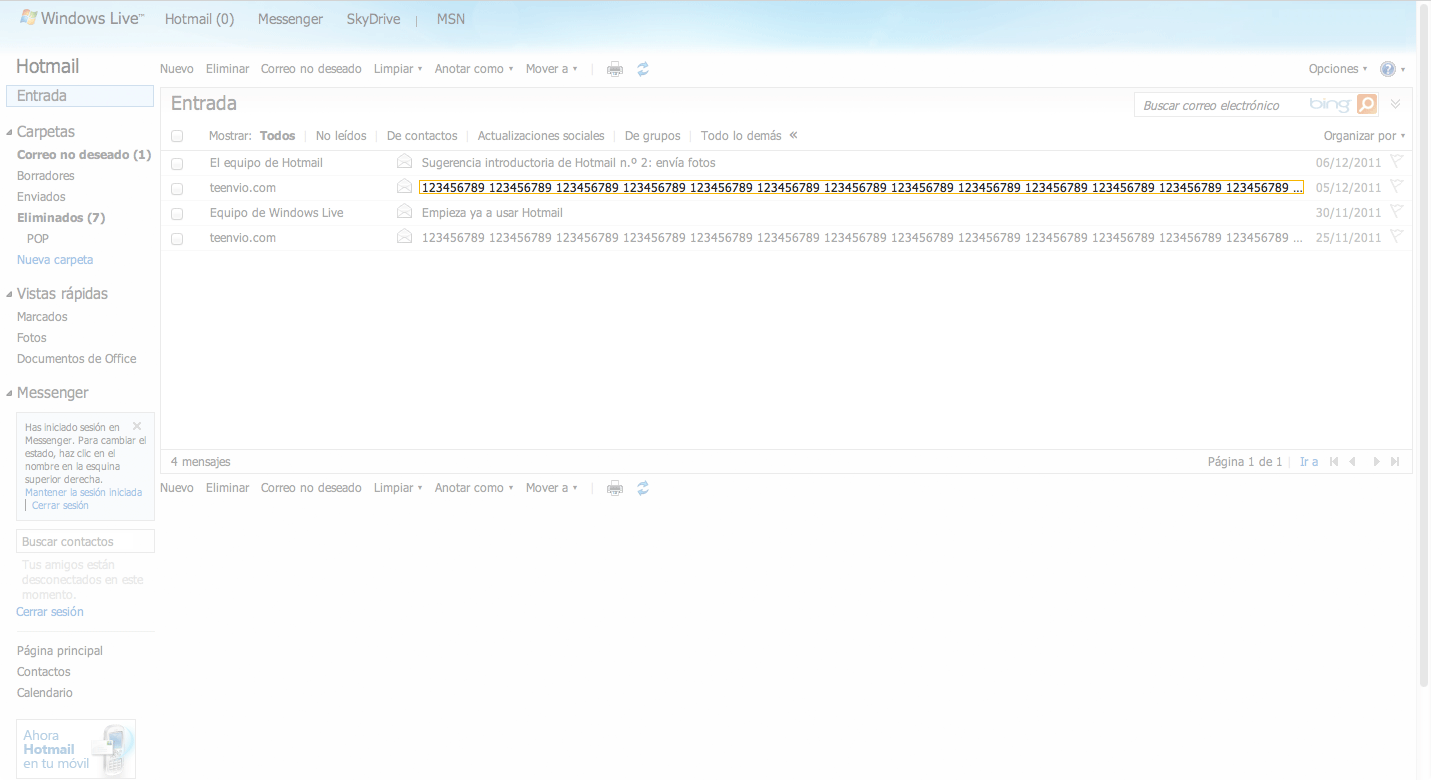This screenshot has width=1431, height=780.
Task: Flag the 25/11/2011 teenvio.com message
Action: tap(1397, 236)
